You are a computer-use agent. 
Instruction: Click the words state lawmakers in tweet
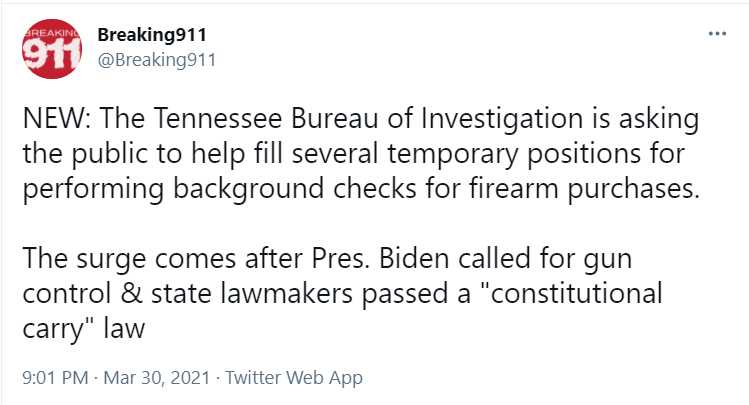pyautogui.click(x=252, y=294)
